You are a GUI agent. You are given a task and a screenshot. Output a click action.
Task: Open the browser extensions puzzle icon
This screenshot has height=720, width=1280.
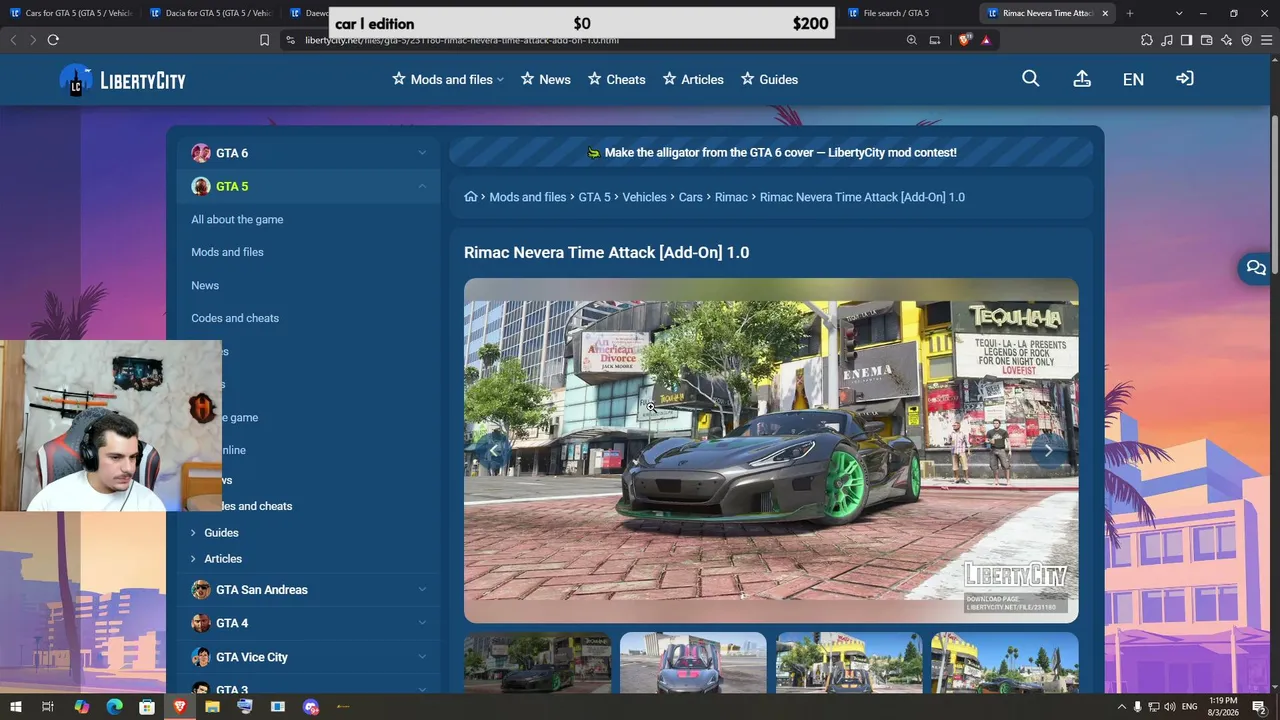[x=1147, y=40]
